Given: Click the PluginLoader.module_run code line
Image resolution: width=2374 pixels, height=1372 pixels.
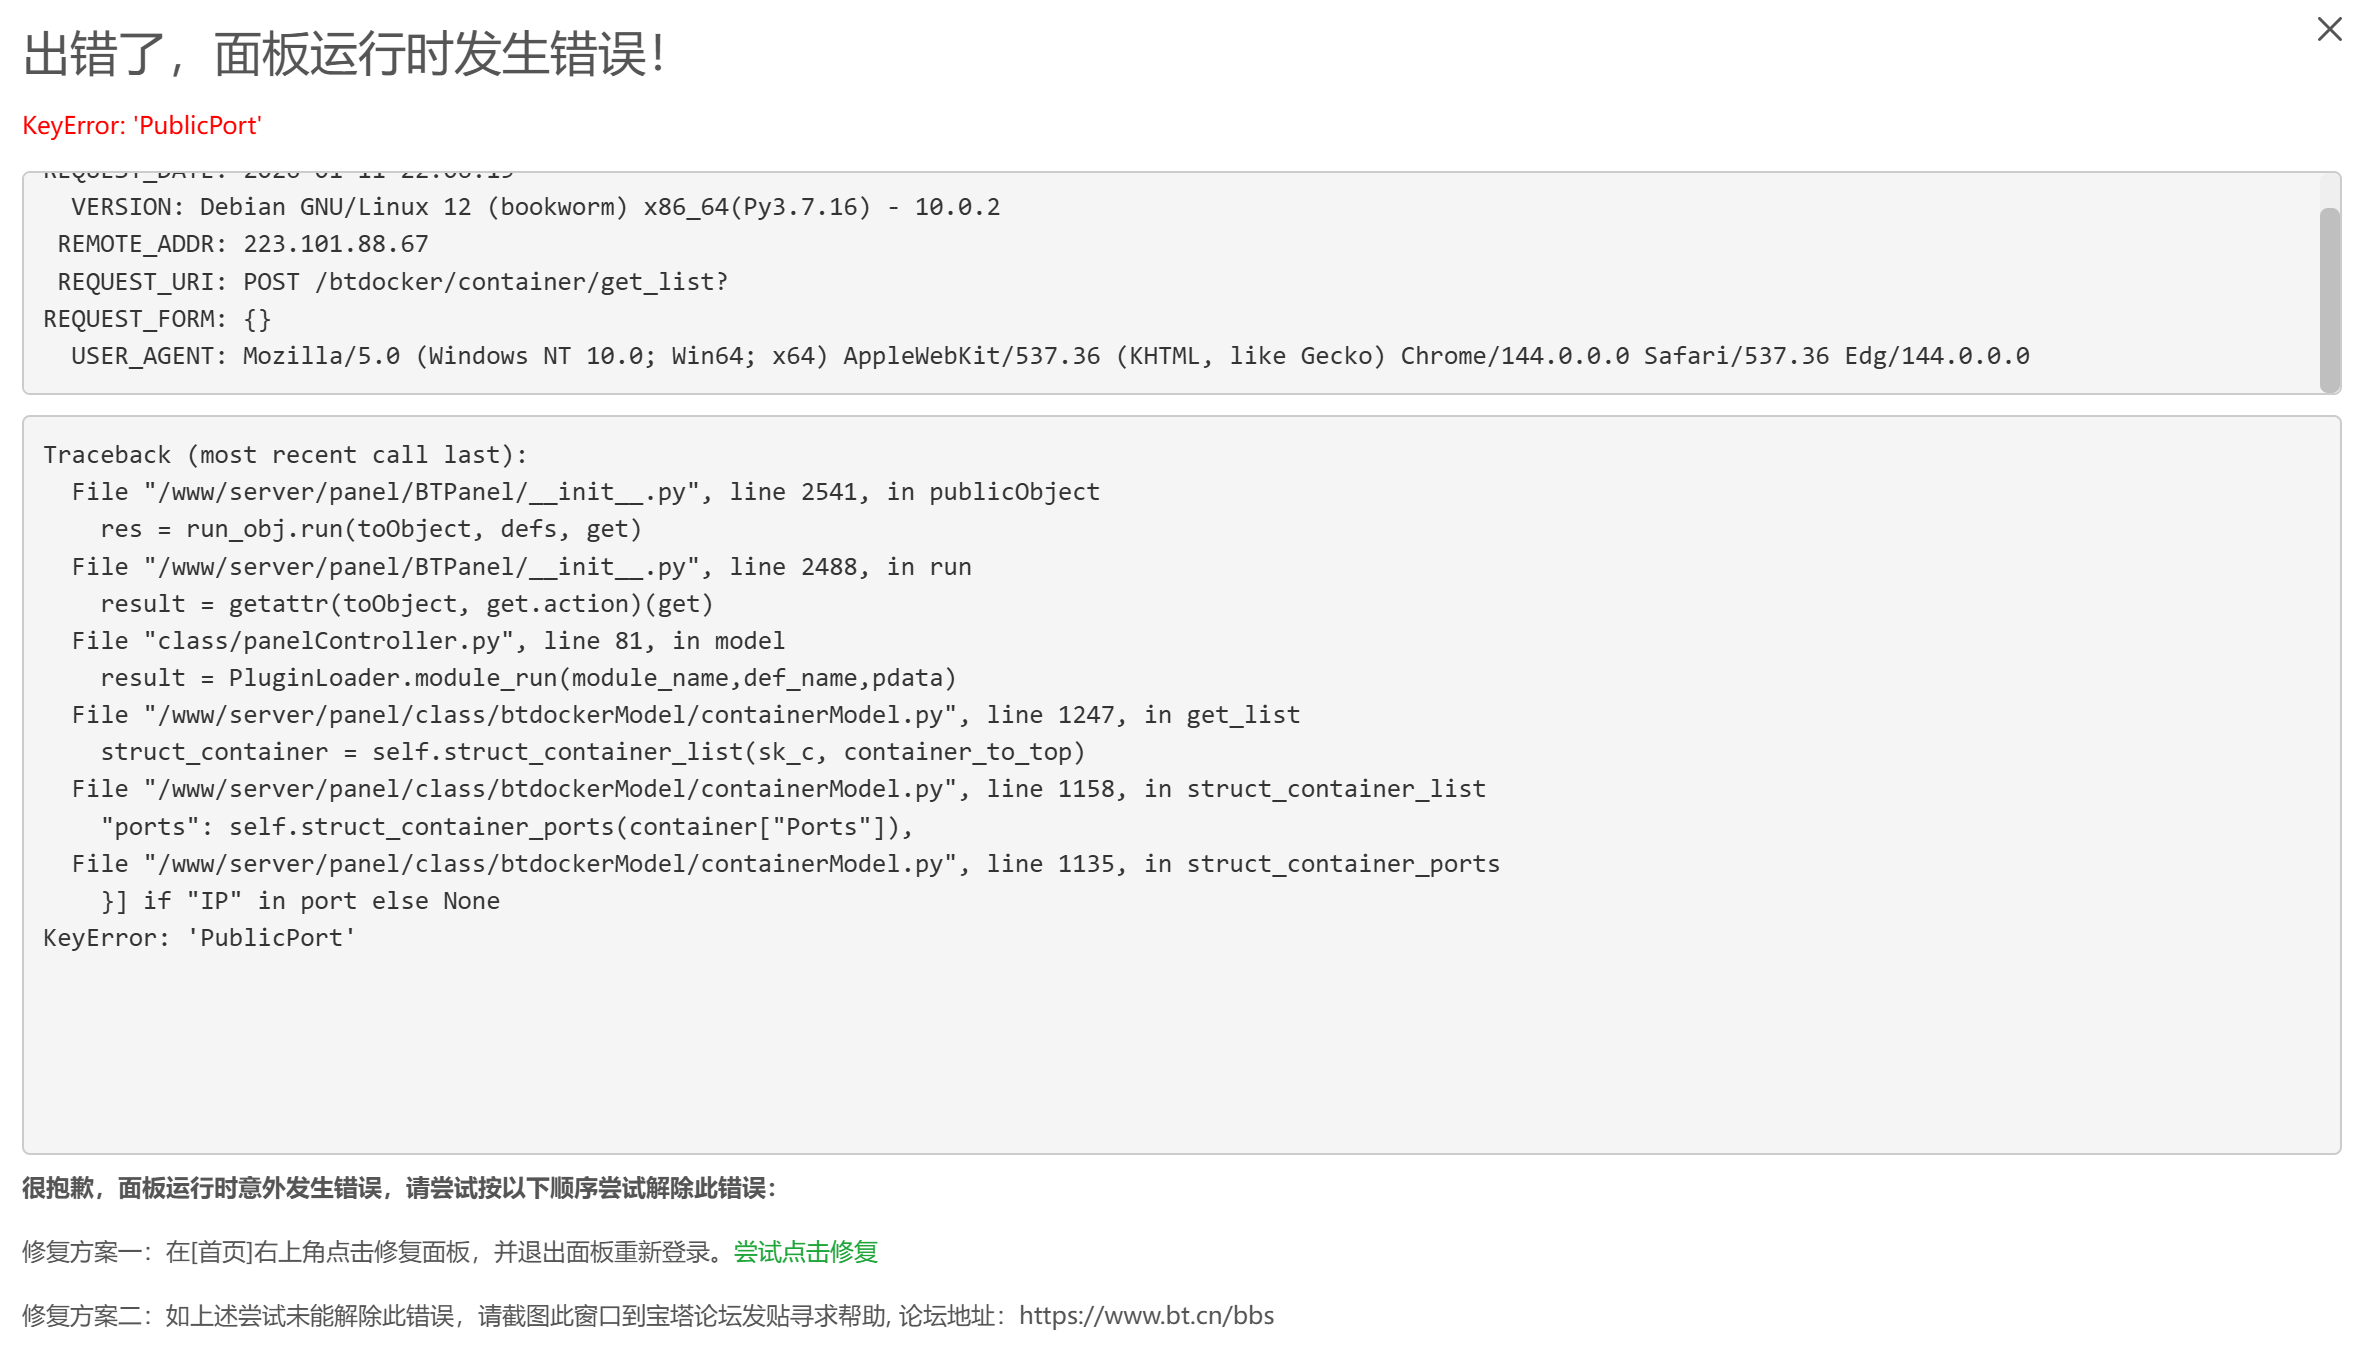Looking at the screenshot, I should tap(528, 678).
